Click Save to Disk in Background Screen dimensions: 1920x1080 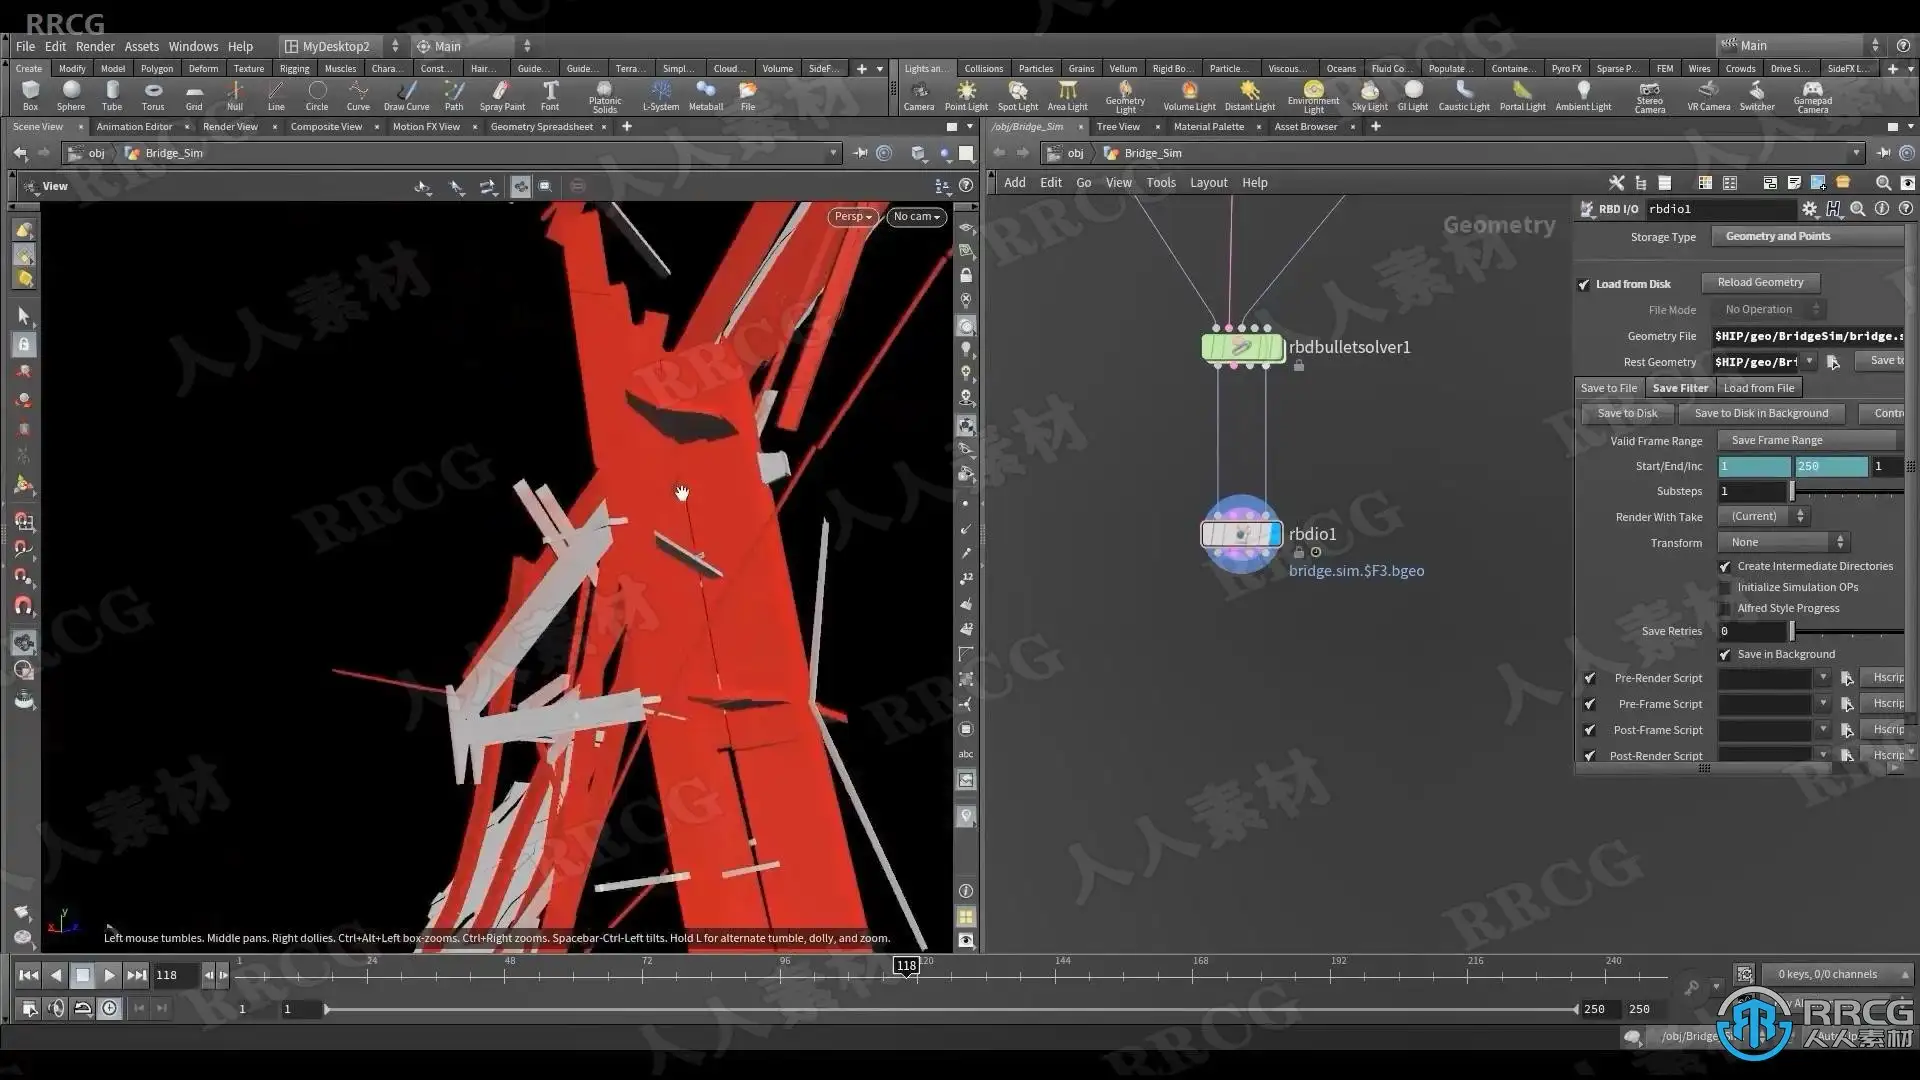click(x=1761, y=414)
